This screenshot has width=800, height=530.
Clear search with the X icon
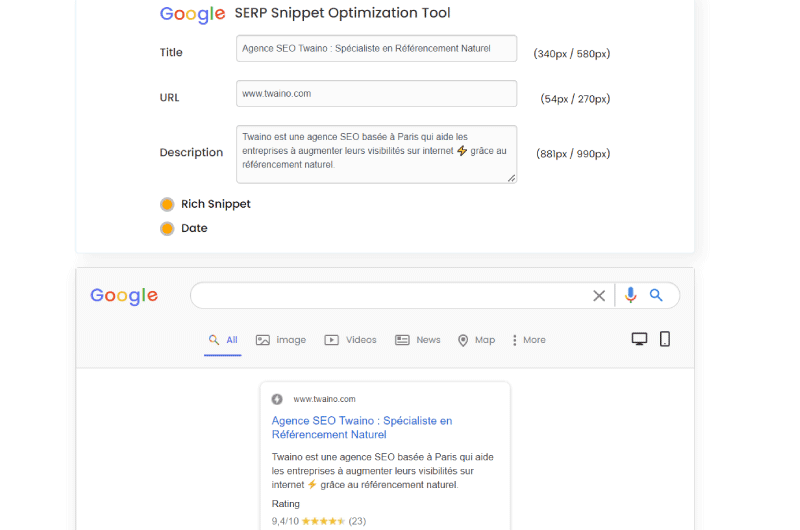click(x=599, y=295)
